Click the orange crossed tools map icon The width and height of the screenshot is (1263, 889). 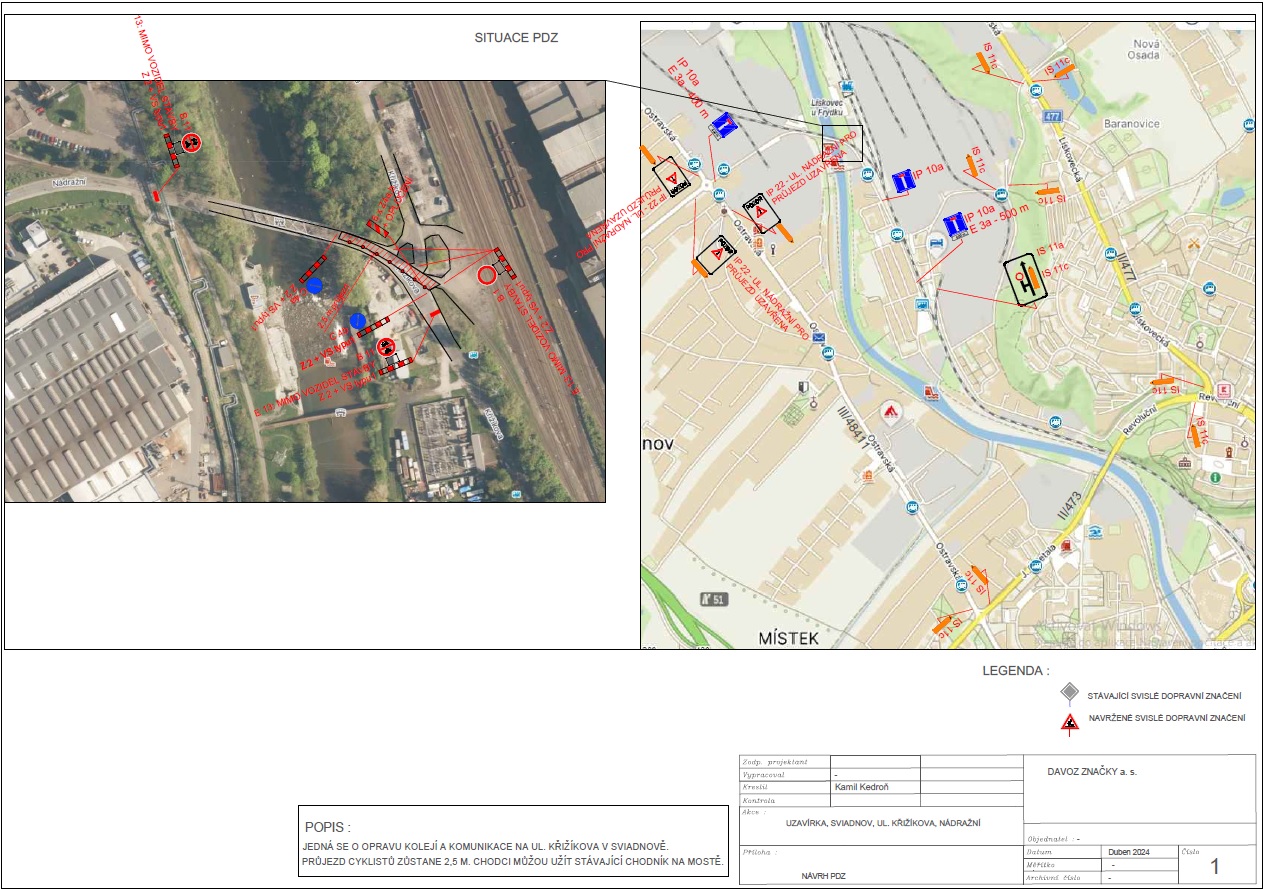tap(1193, 242)
